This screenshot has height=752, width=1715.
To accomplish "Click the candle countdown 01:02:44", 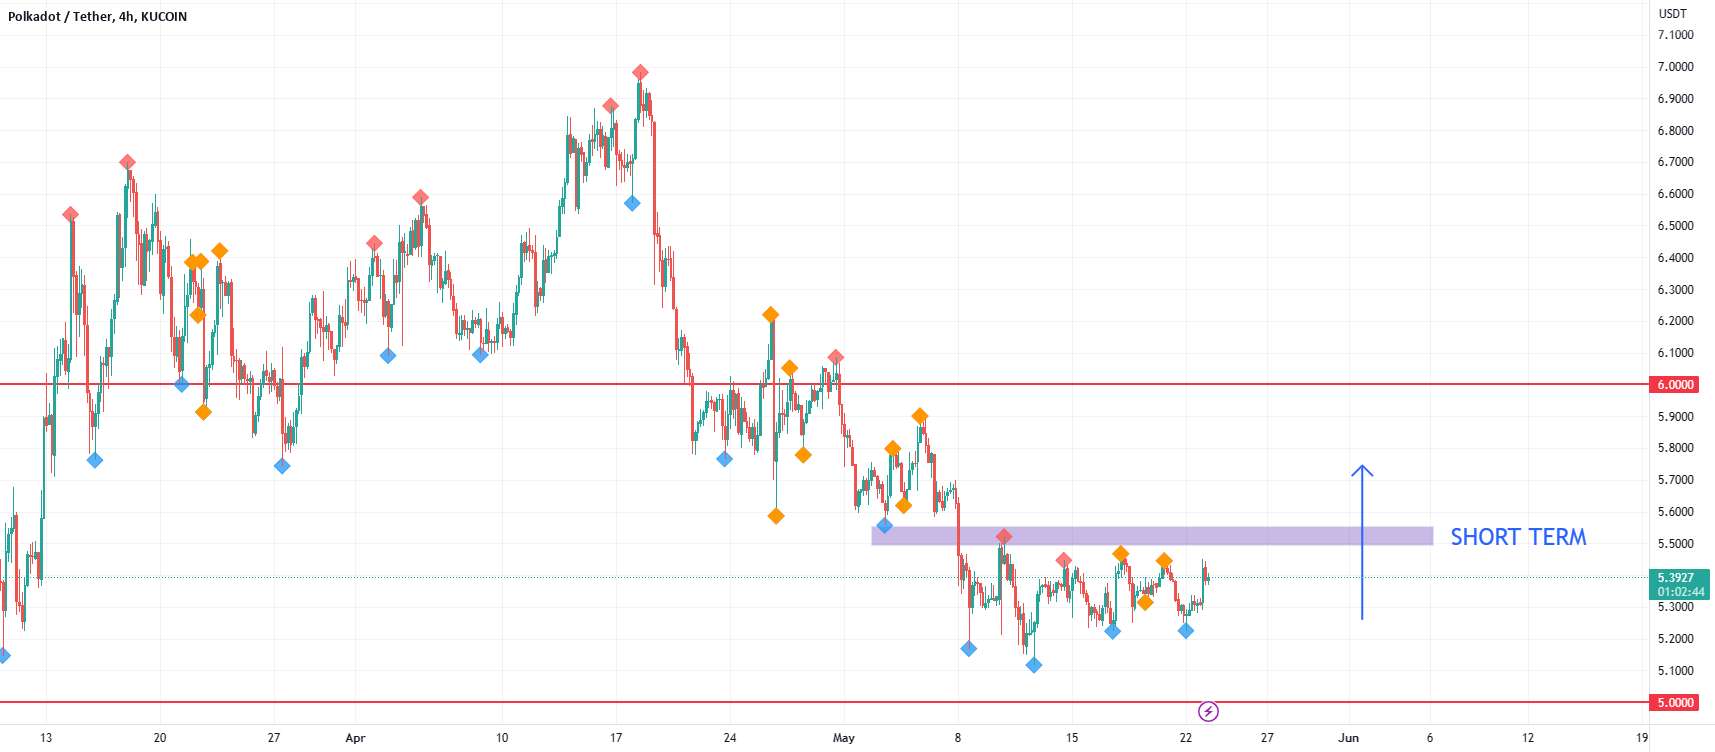I will tap(1680, 592).
